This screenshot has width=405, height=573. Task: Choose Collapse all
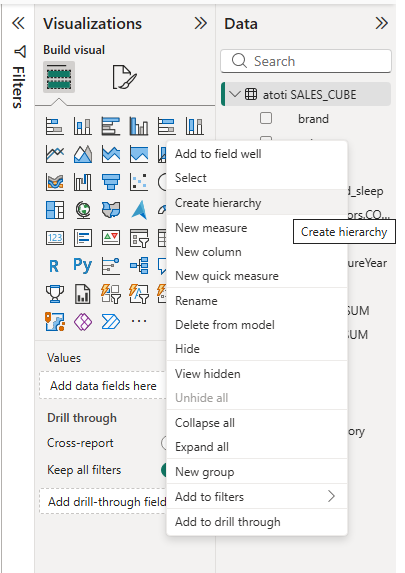tap(257, 423)
